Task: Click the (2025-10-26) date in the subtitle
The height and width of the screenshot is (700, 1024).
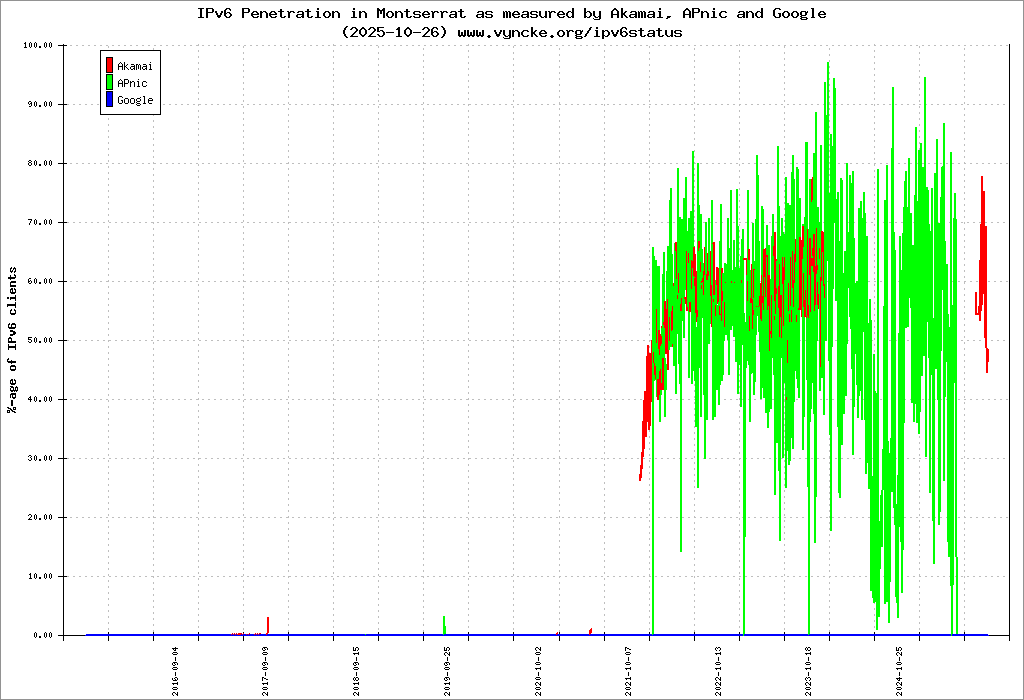Action: coord(396,32)
